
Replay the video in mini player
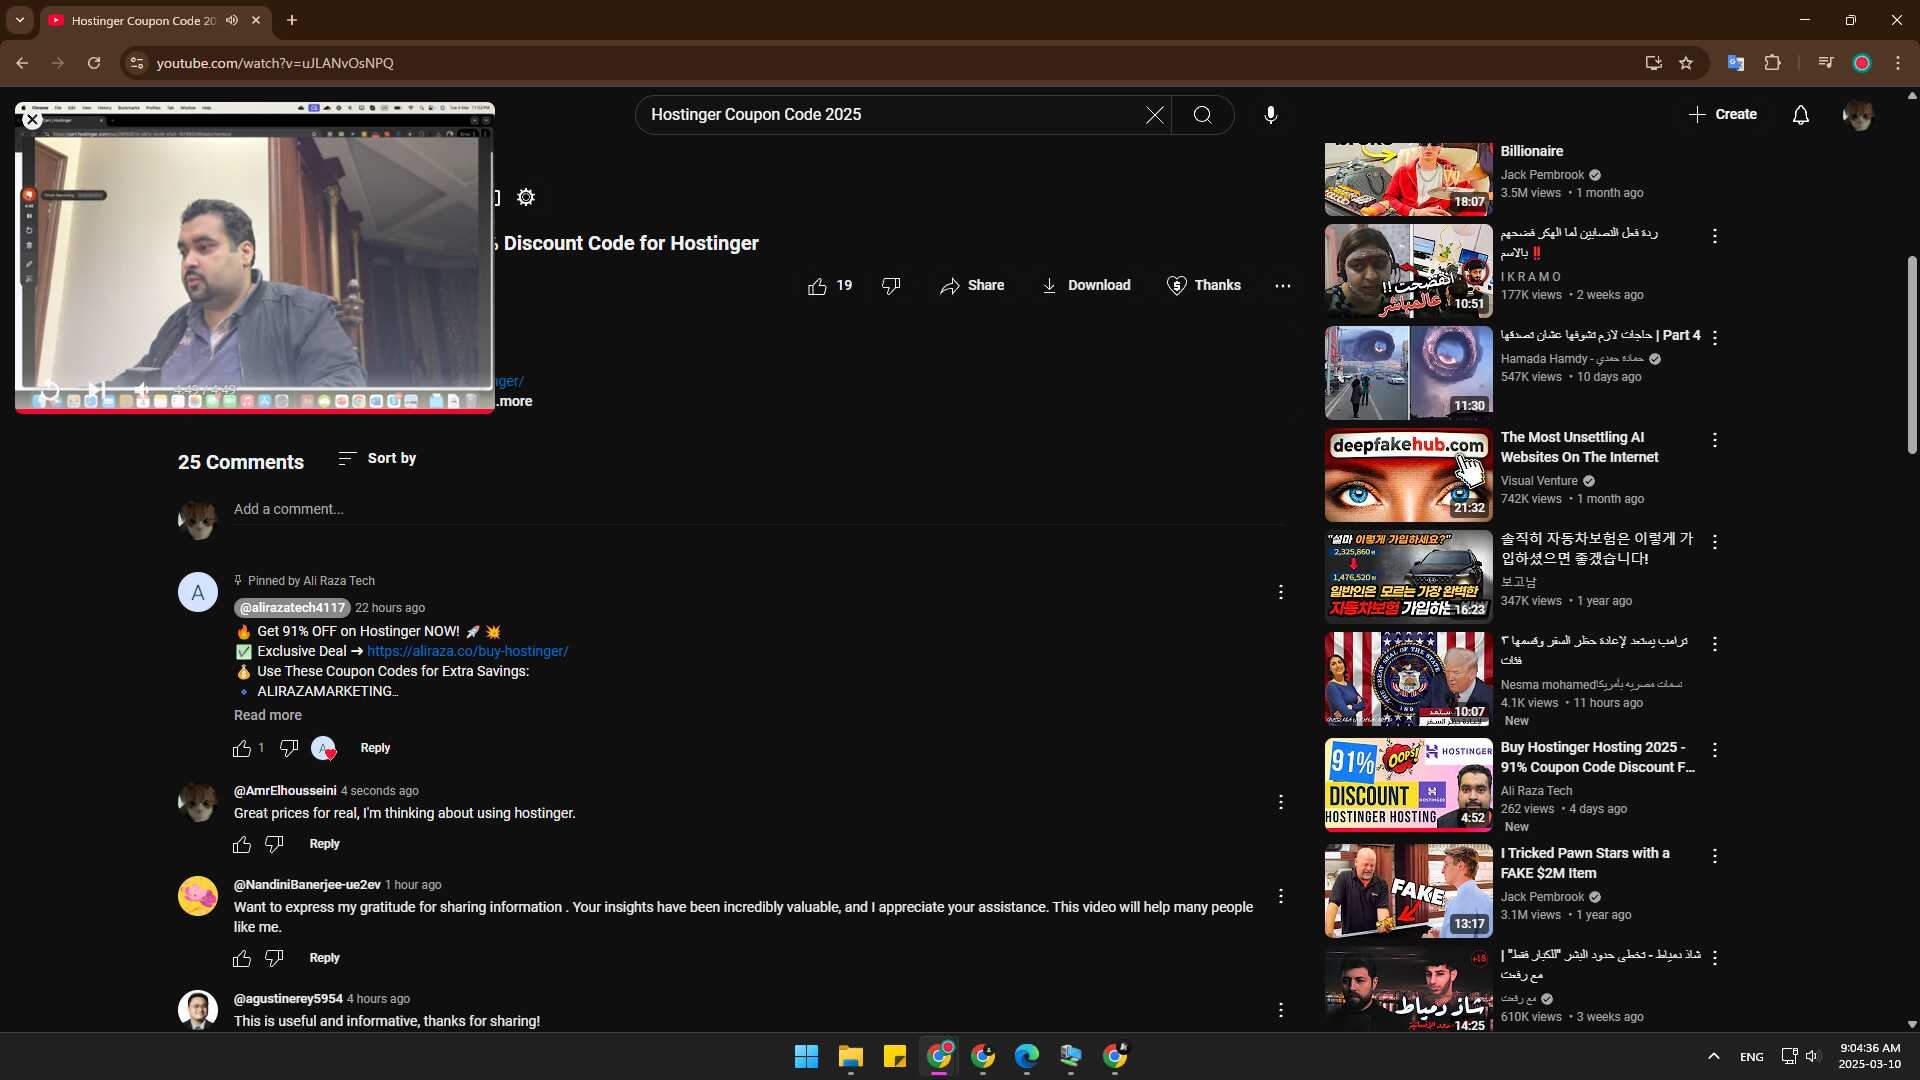point(50,389)
